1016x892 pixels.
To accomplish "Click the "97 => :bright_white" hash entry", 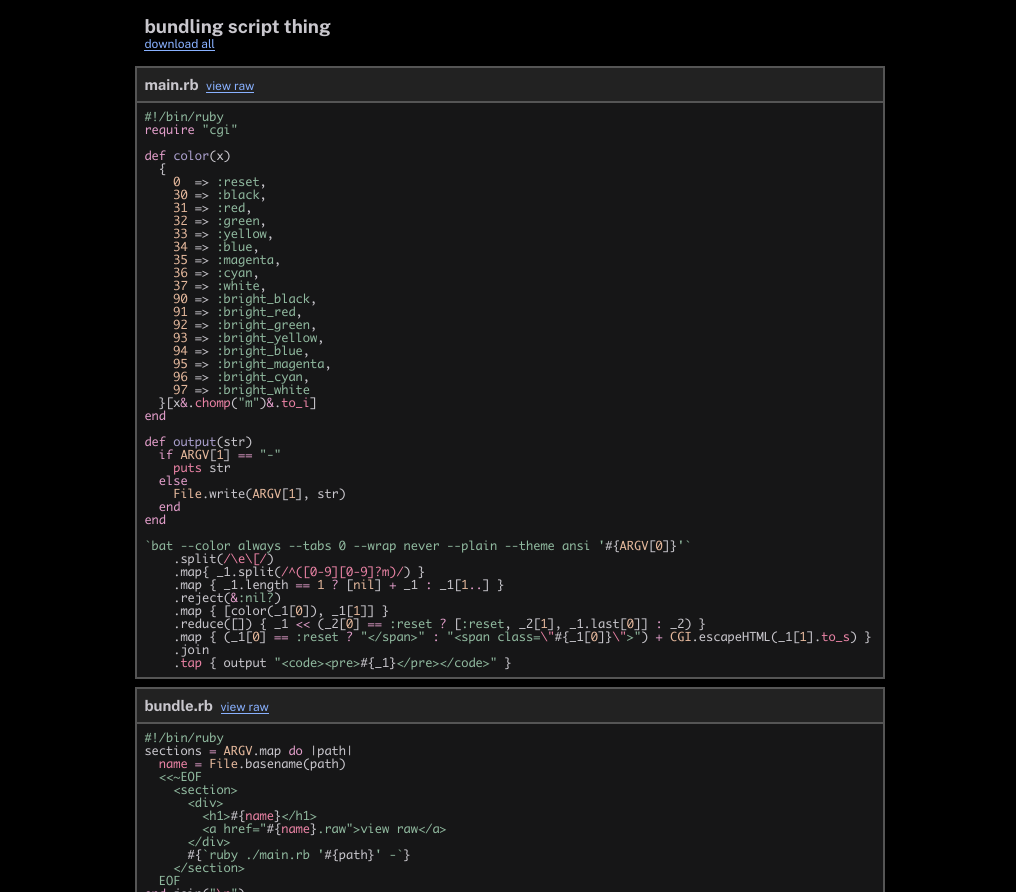I will (x=241, y=390).
